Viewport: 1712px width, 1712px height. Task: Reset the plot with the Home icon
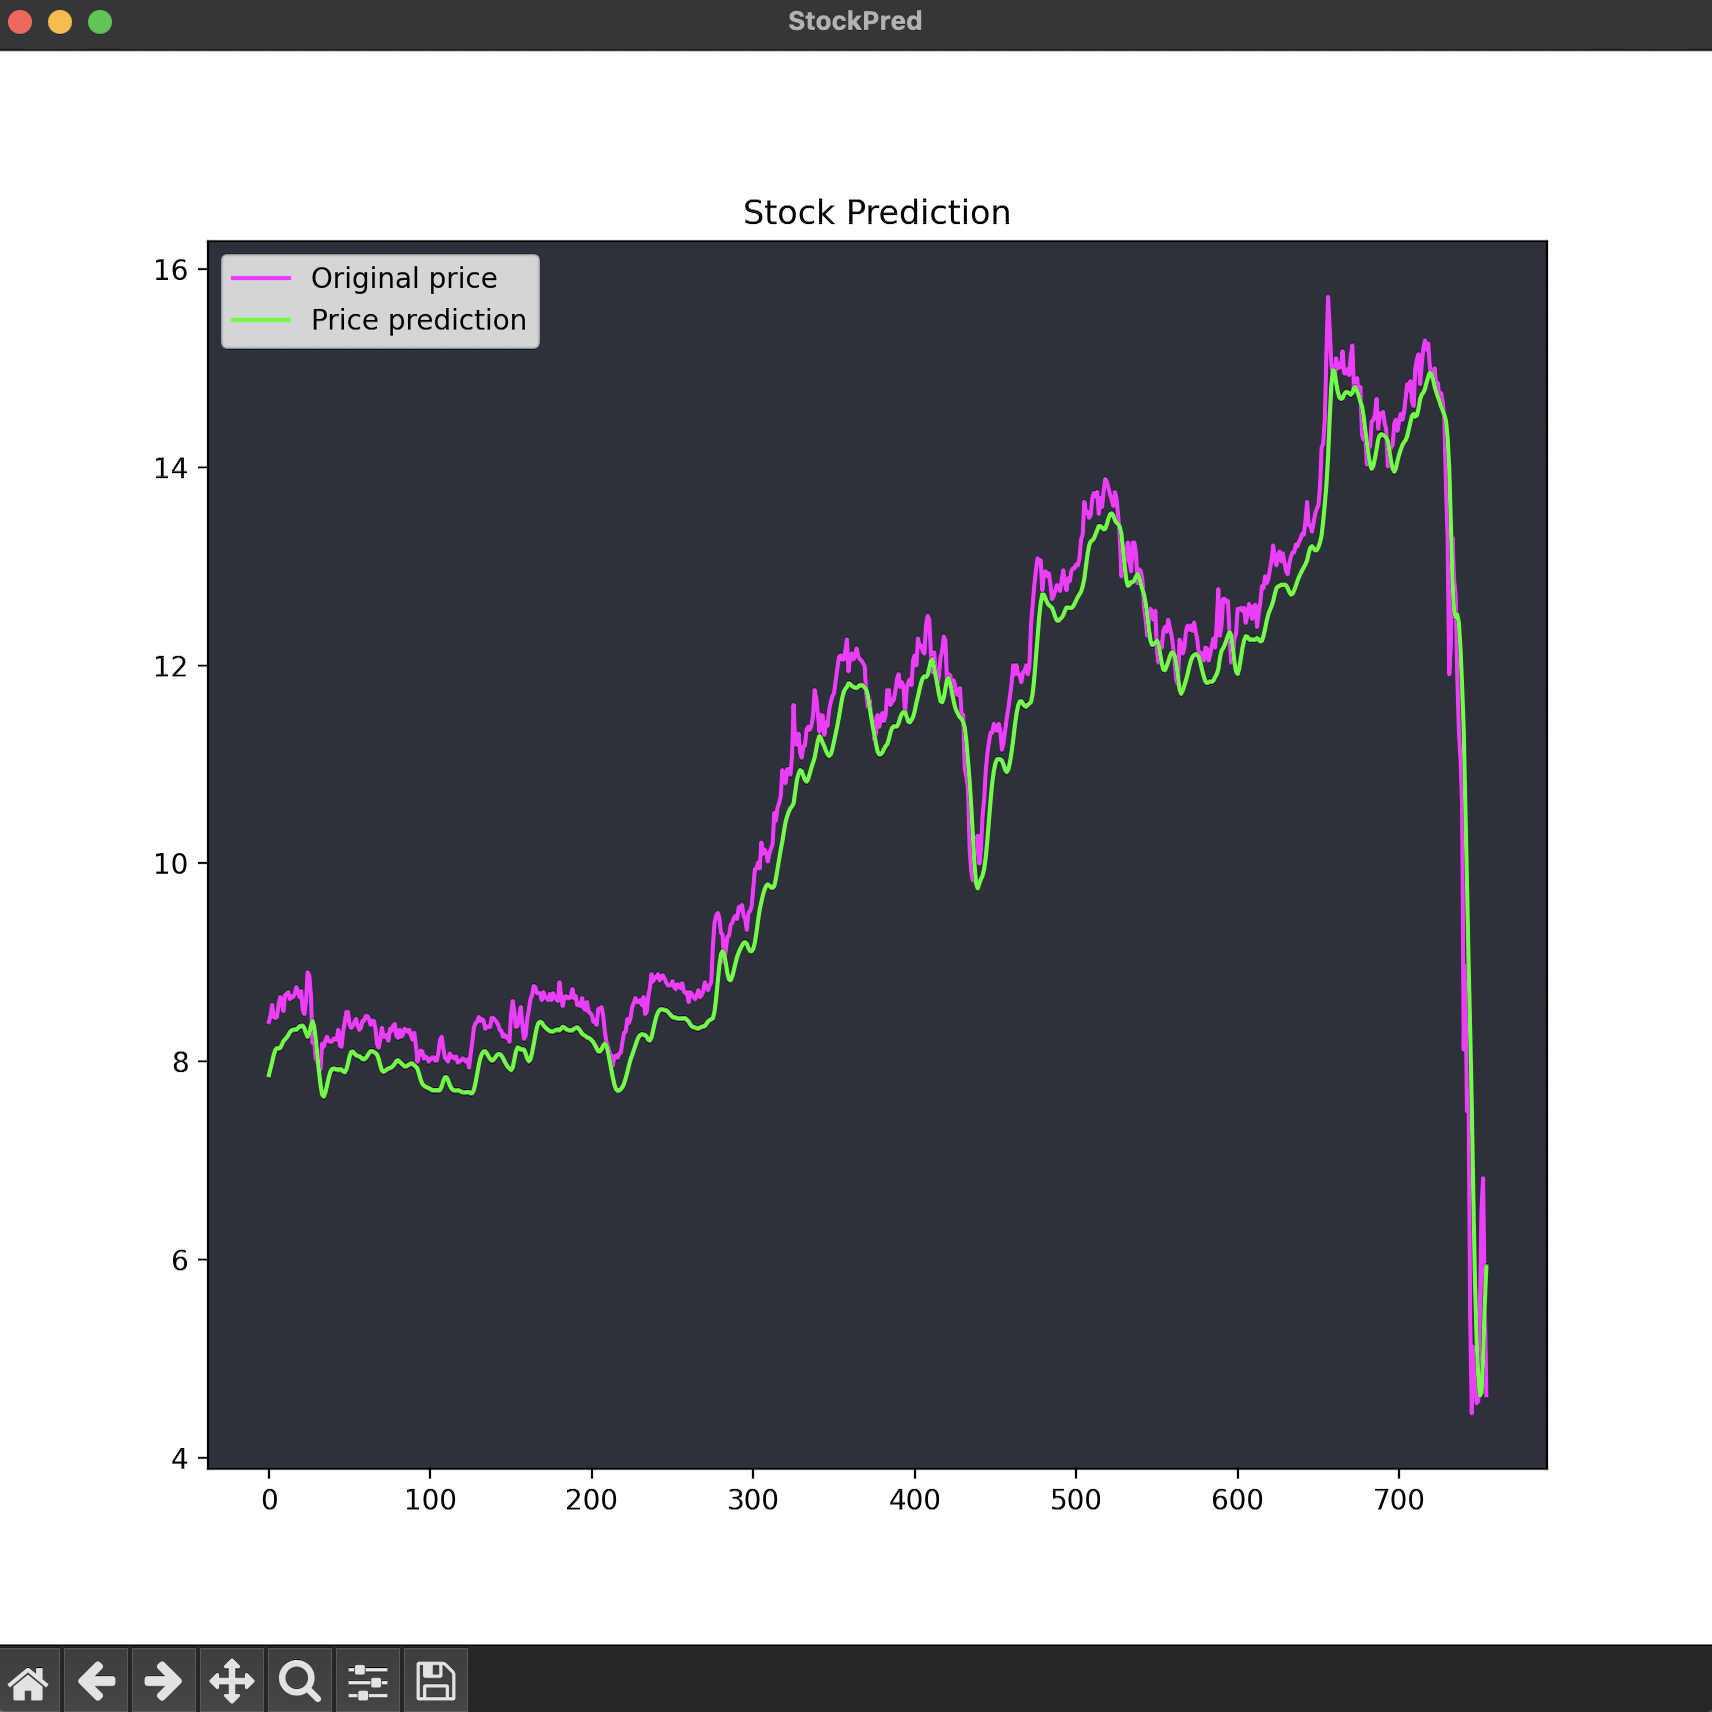29,1681
